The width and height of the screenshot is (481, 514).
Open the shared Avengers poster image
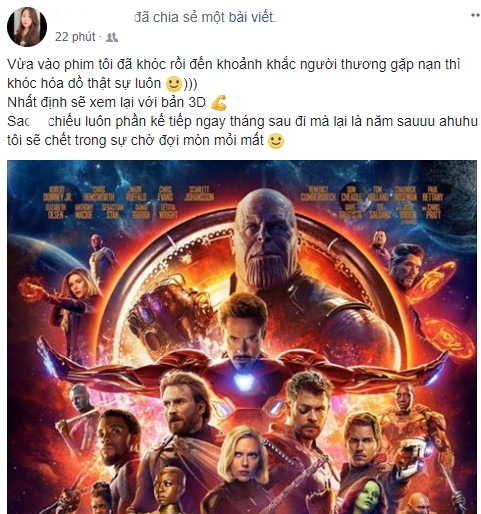pos(242,337)
